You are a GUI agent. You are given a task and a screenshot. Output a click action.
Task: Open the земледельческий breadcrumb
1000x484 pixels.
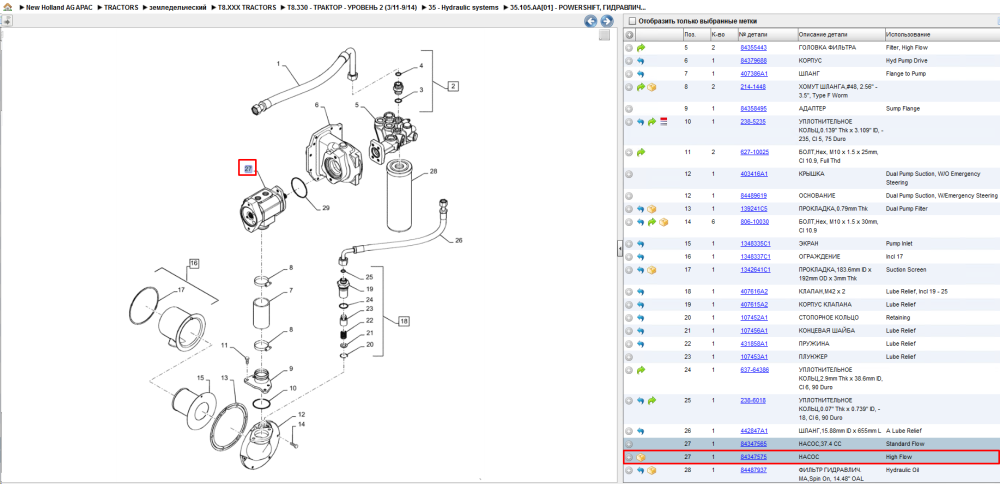tap(177, 7)
